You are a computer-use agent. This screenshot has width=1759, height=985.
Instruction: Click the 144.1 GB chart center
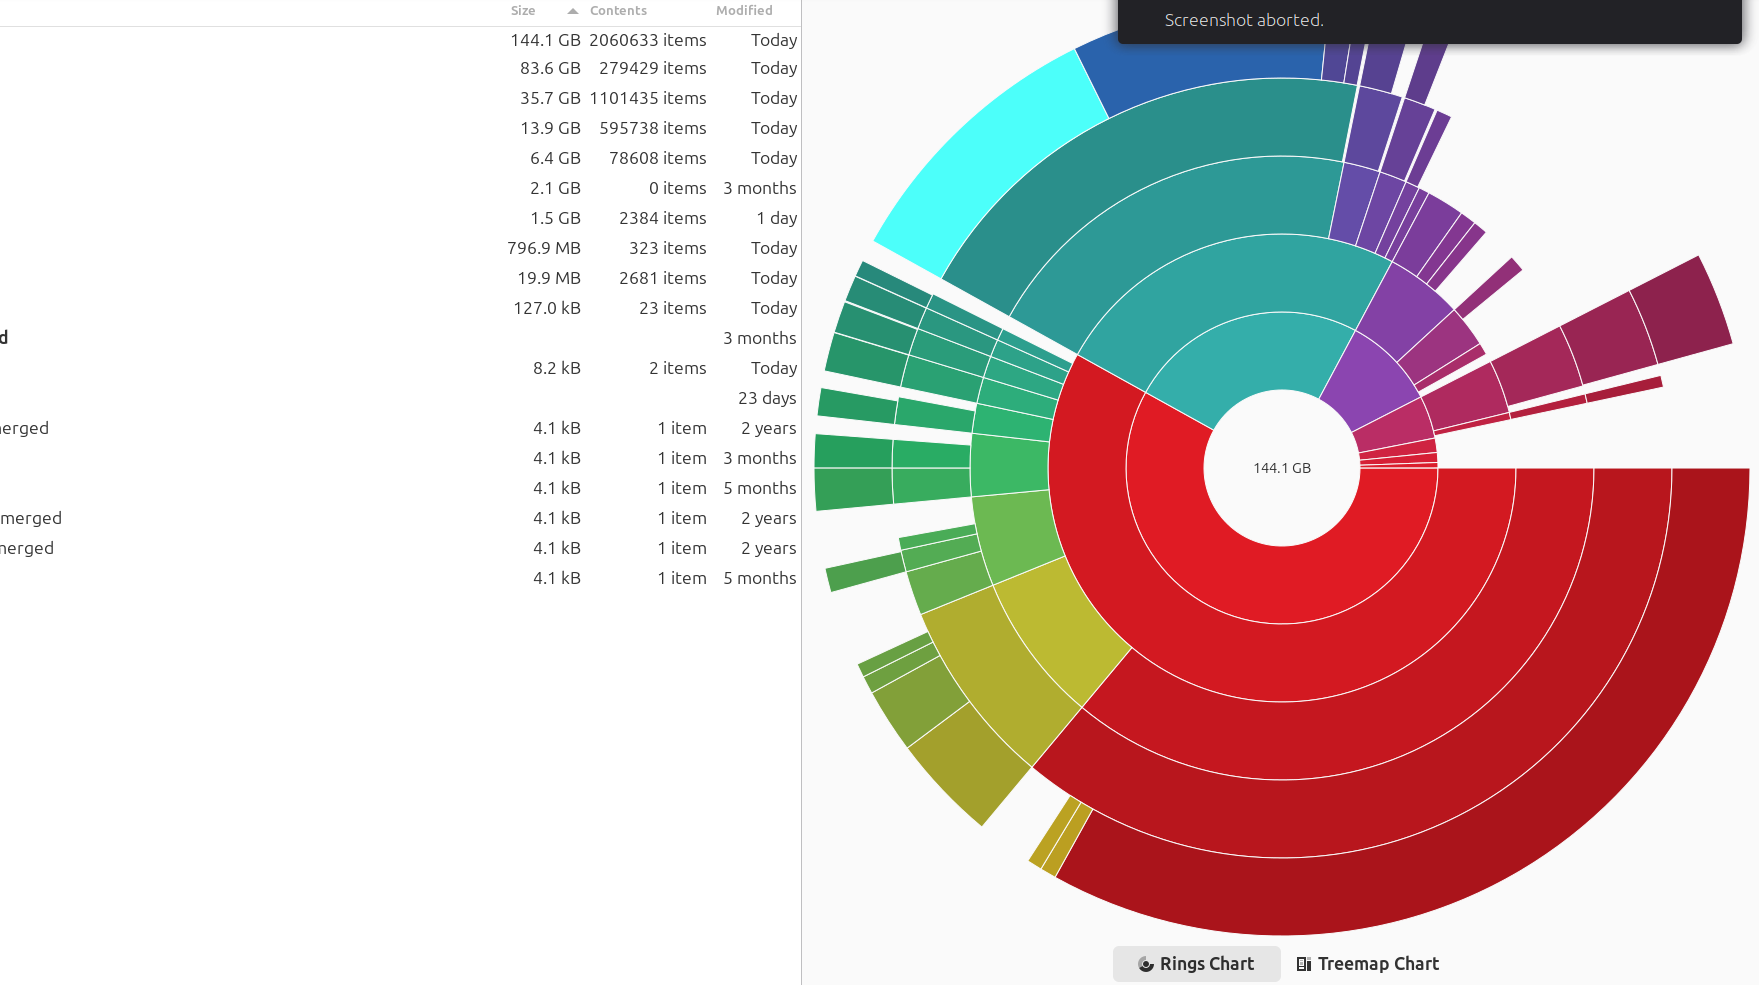click(x=1282, y=468)
